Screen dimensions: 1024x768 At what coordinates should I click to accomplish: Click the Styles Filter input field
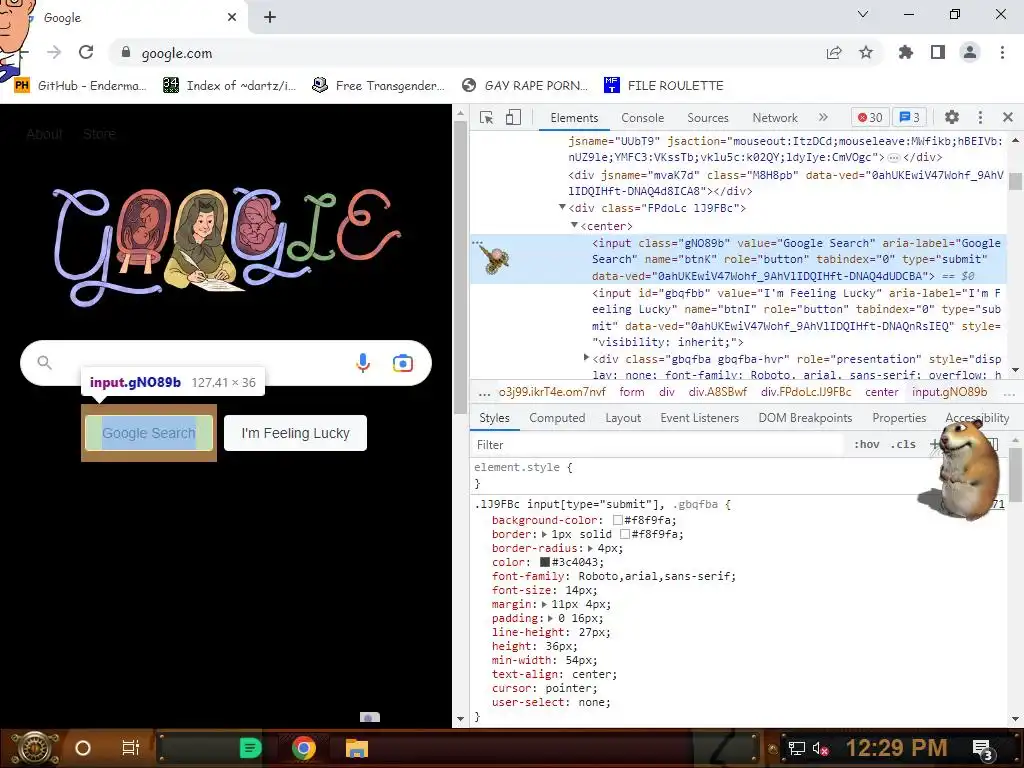tap(656, 445)
